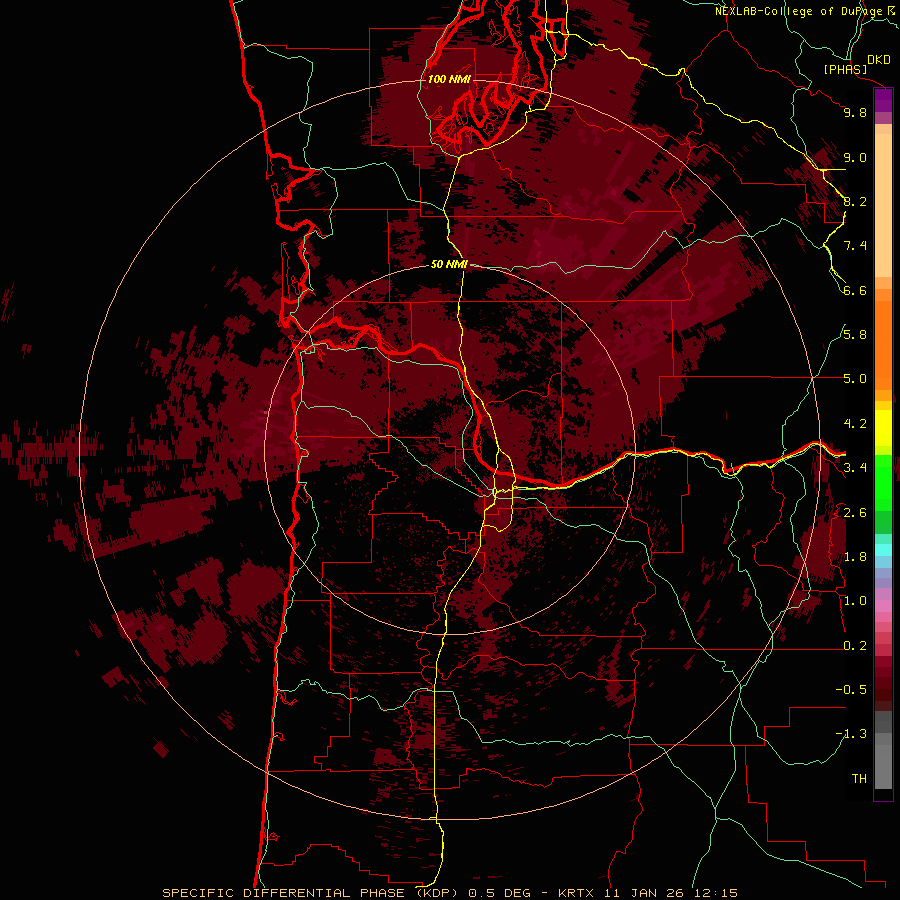Click the purple top segment of the color bar
Screen dimensions: 900x900
tap(883, 101)
